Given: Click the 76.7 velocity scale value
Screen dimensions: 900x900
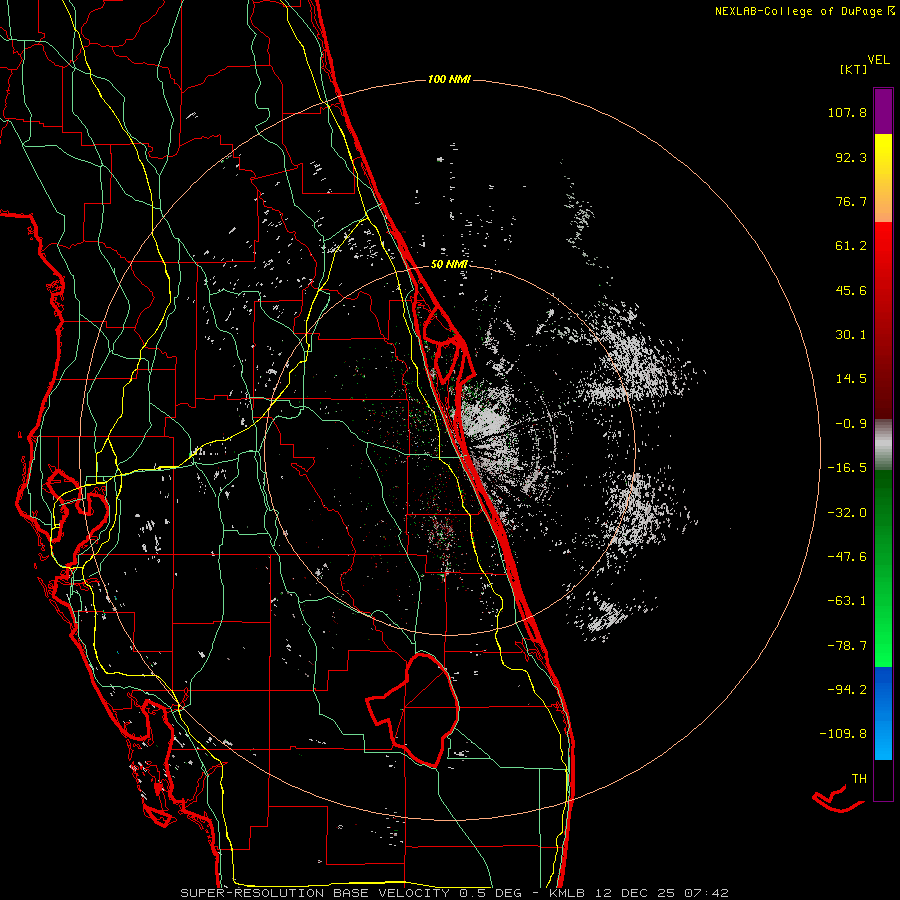Looking at the screenshot, I should [851, 201].
